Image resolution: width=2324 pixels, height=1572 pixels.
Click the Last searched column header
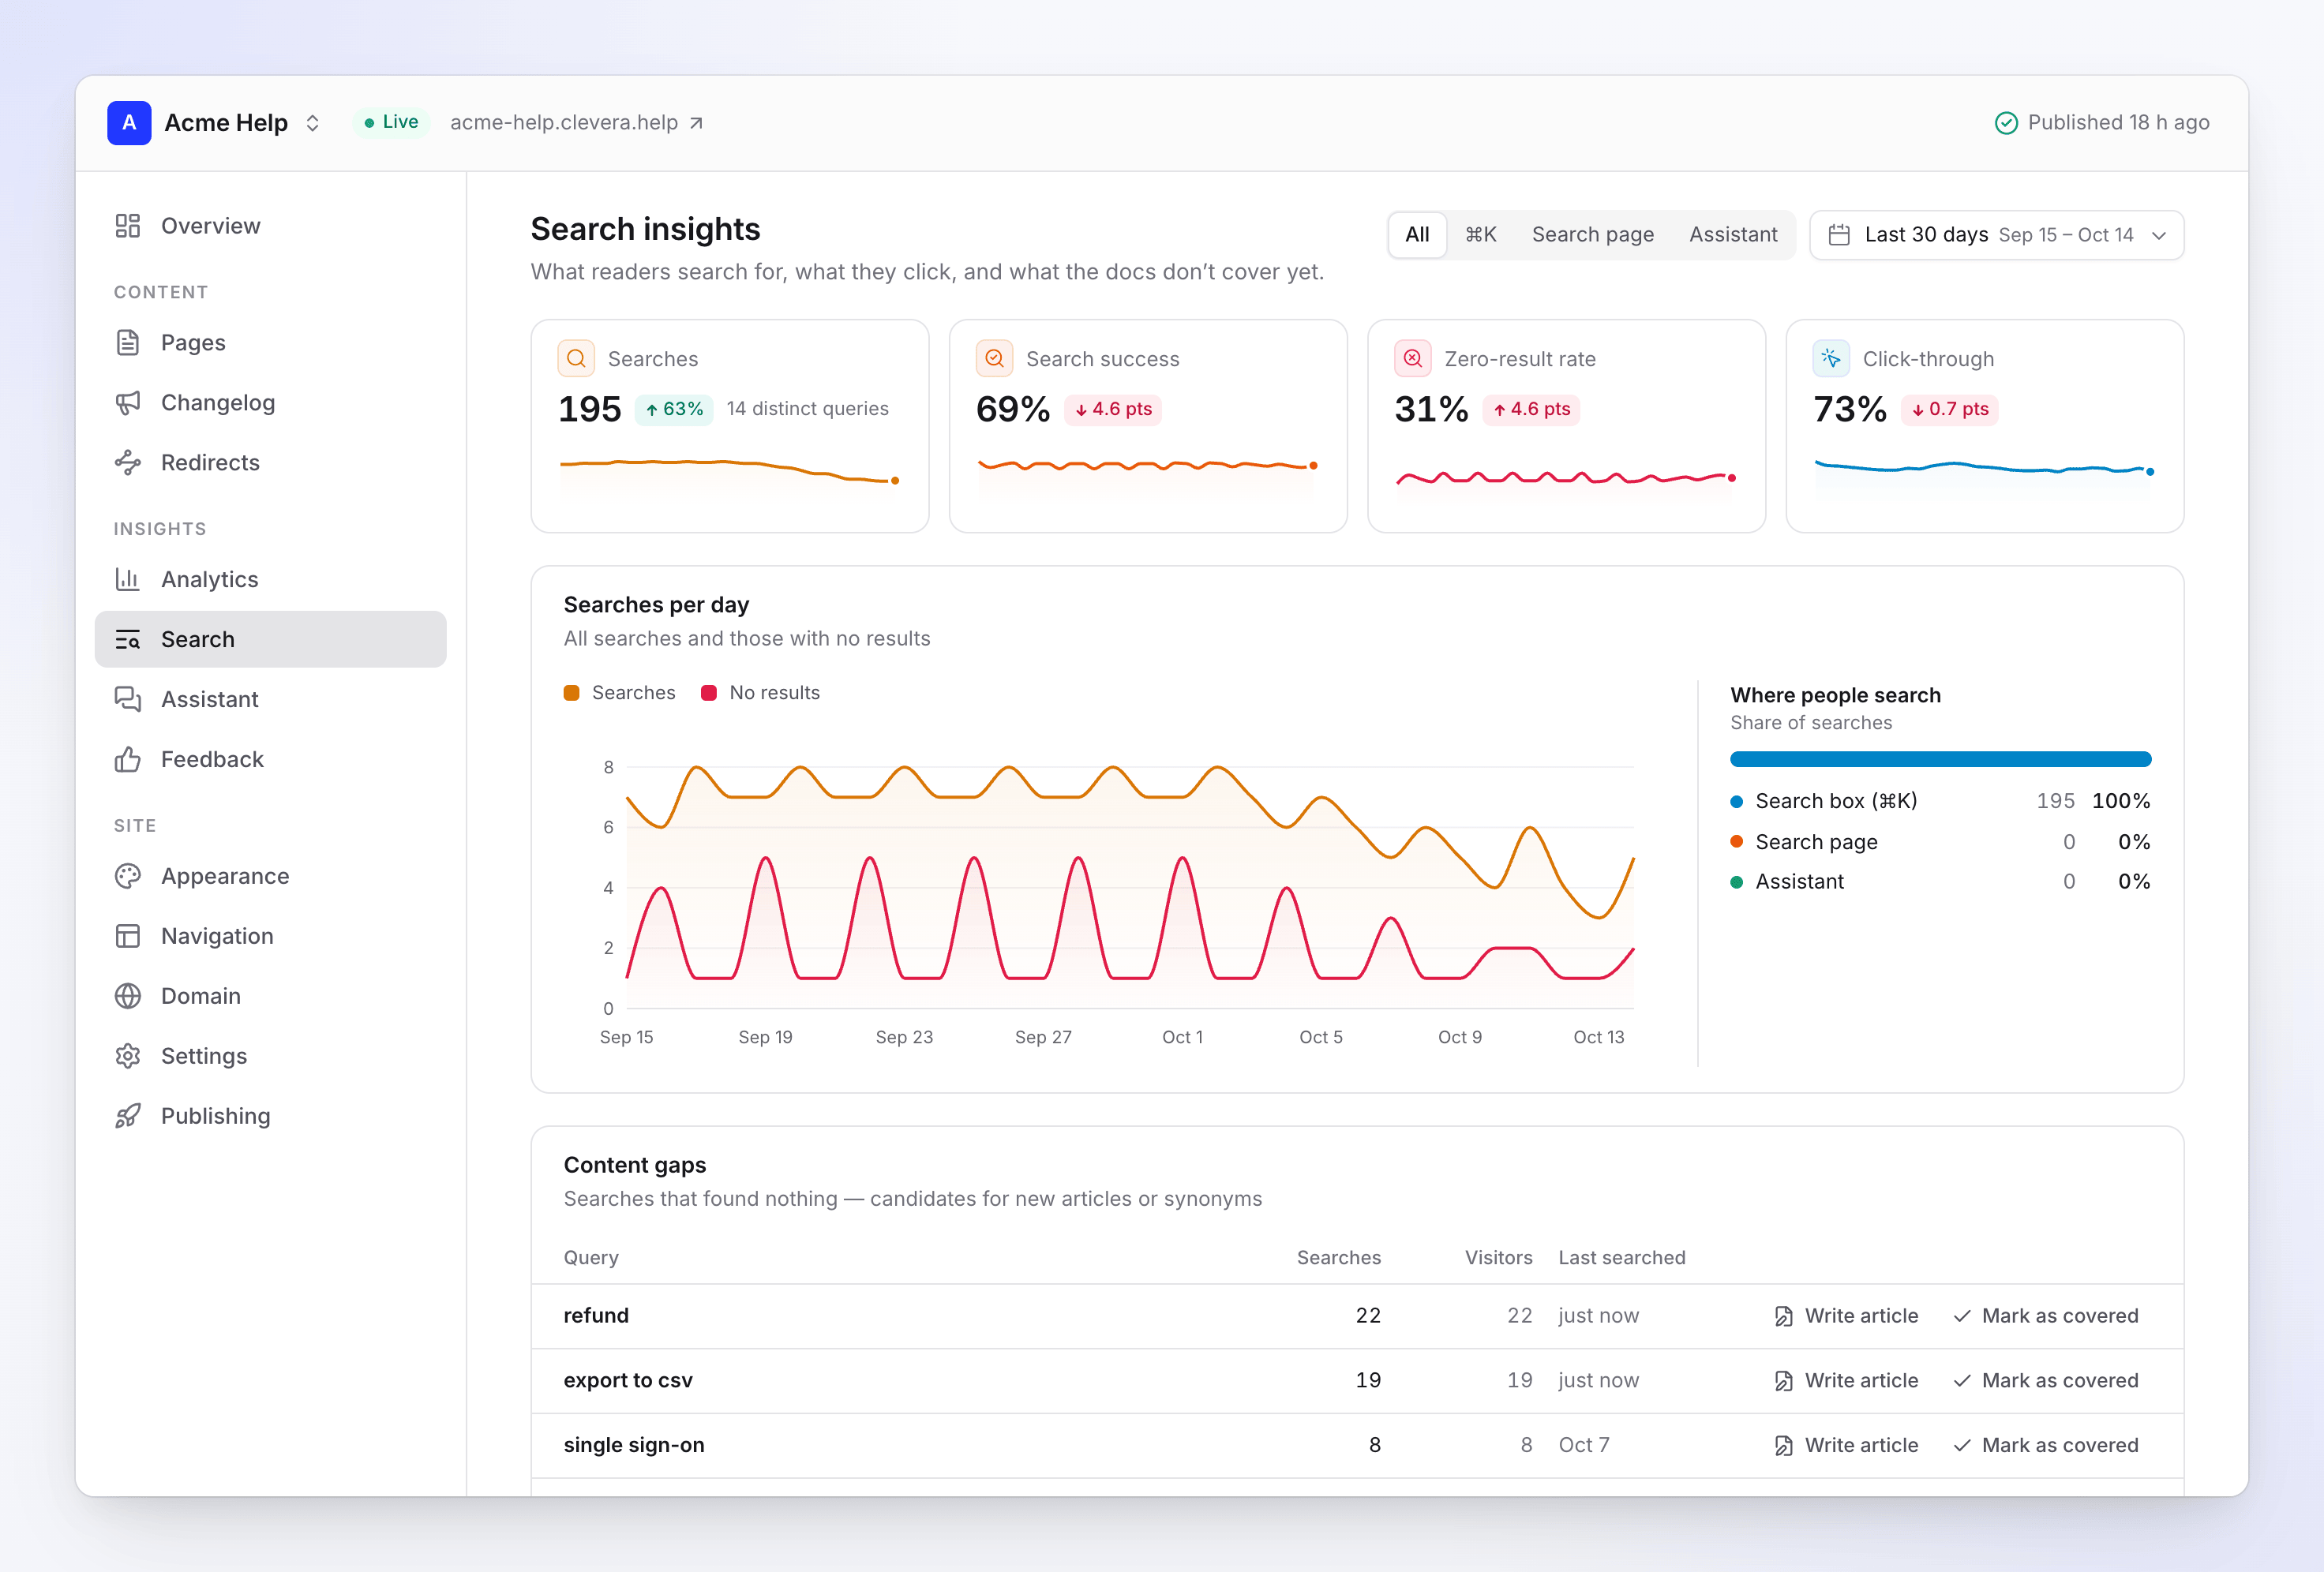[x=1621, y=1258]
